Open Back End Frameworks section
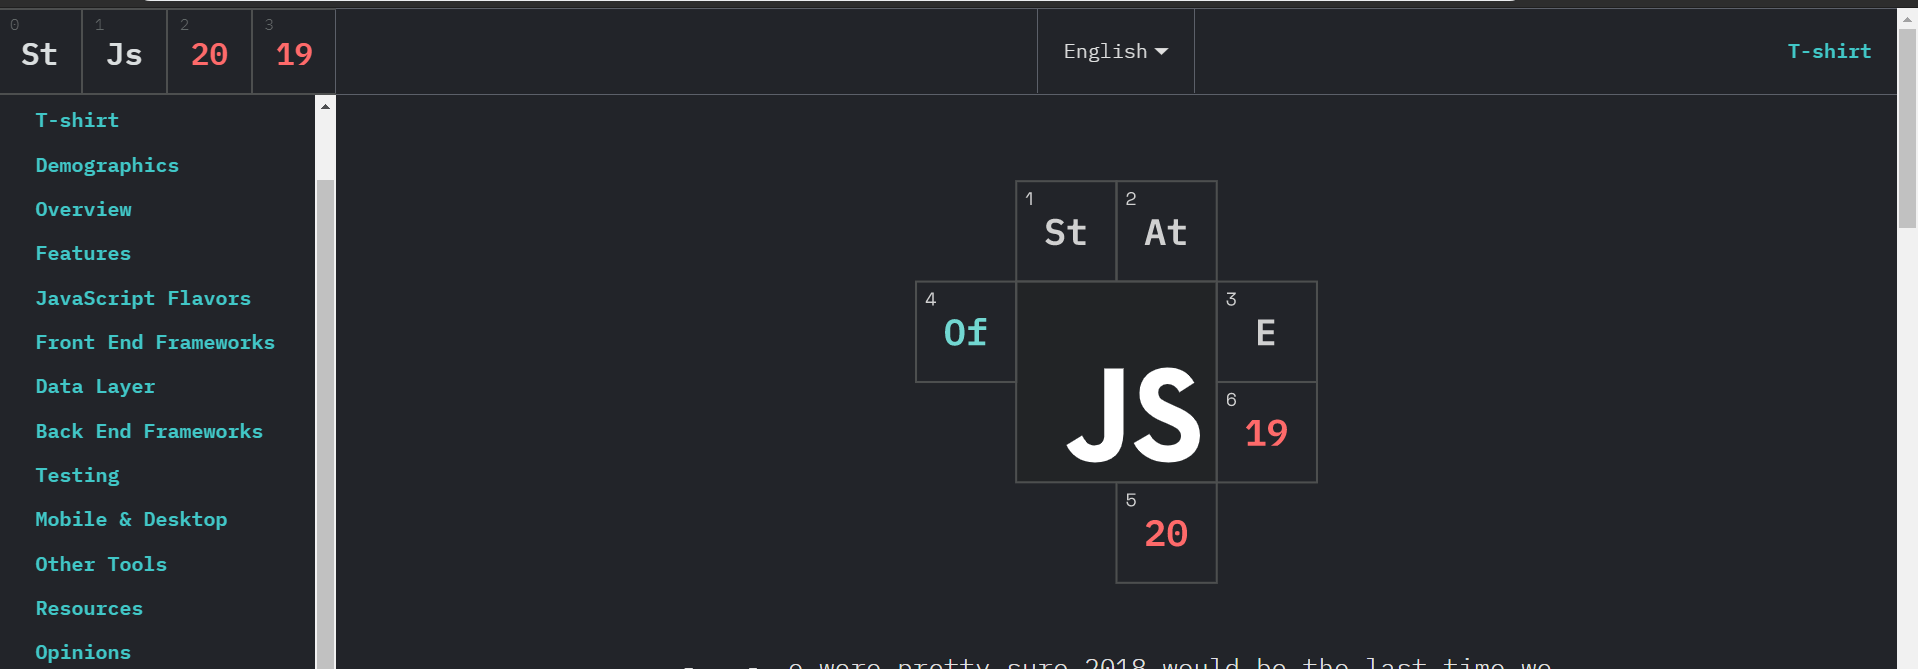Image resolution: width=1918 pixels, height=669 pixels. [149, 431]
